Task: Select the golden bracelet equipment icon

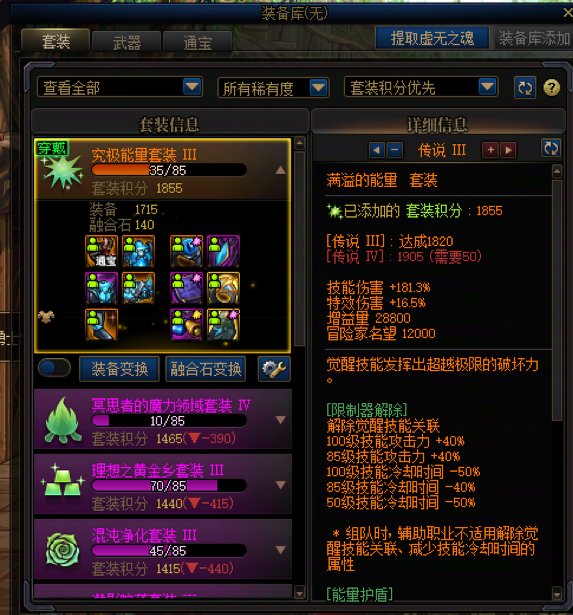Action: (x=223, y=288)
